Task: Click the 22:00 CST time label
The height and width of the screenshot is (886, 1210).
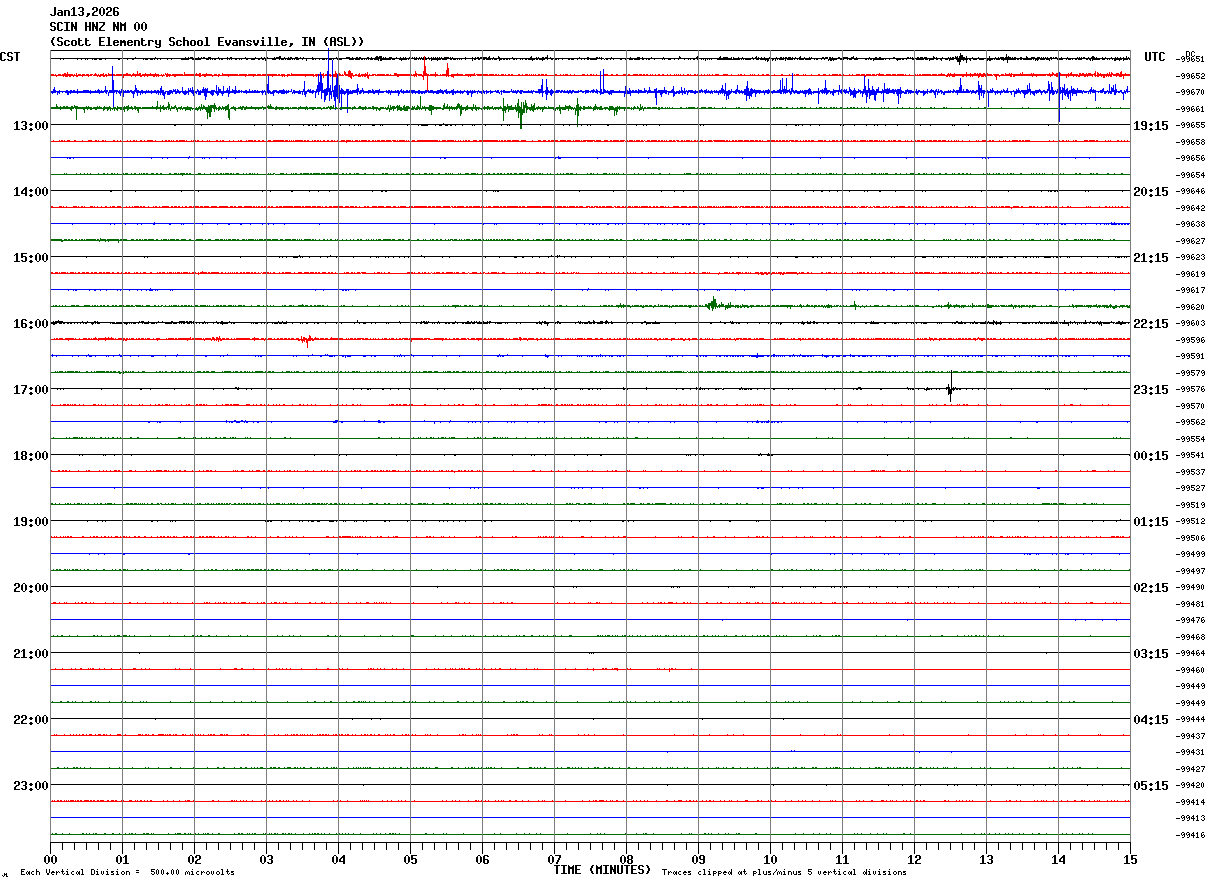Action: (x=31, y=720)
